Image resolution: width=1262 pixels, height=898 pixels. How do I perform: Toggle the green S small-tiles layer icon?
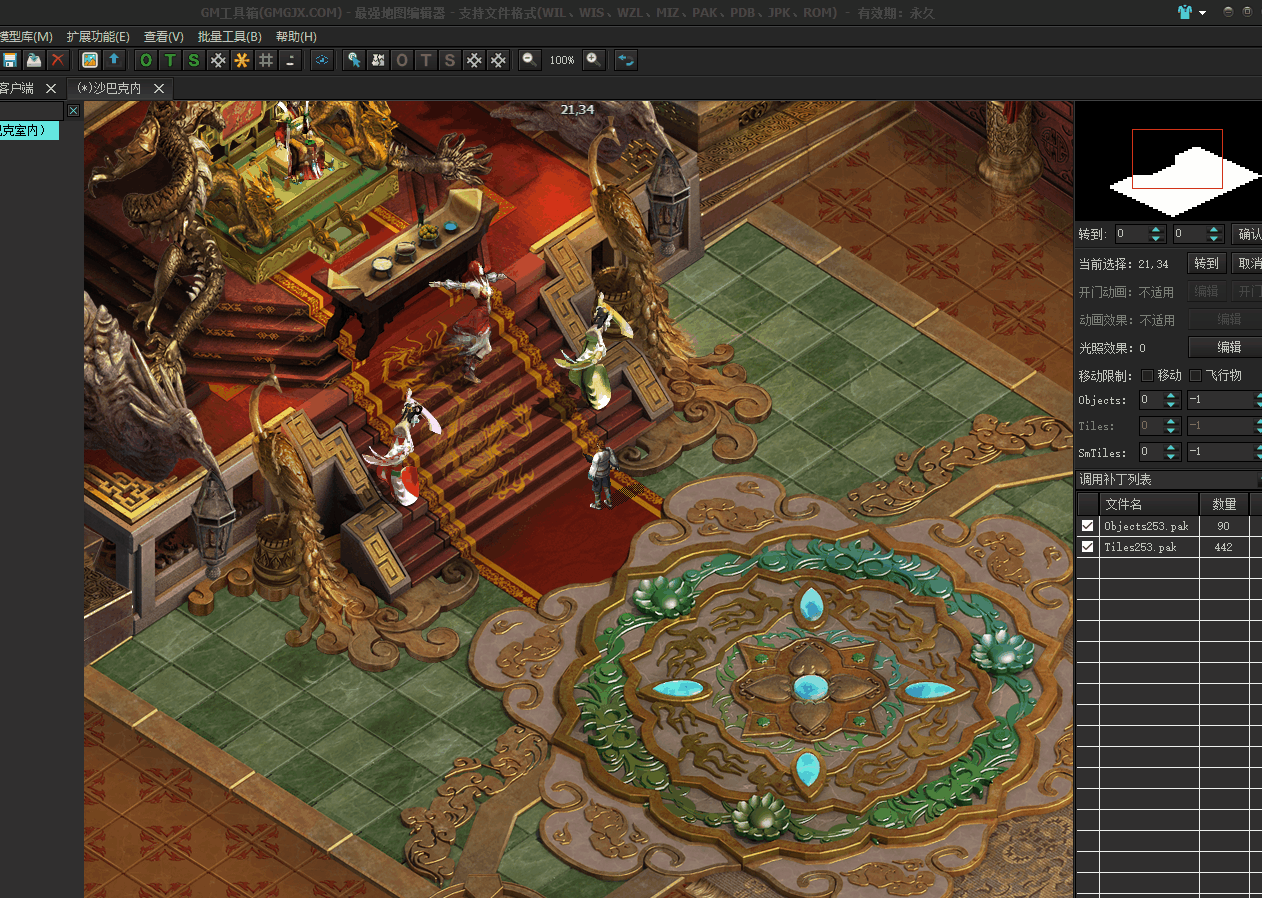[x=194, y=60]
